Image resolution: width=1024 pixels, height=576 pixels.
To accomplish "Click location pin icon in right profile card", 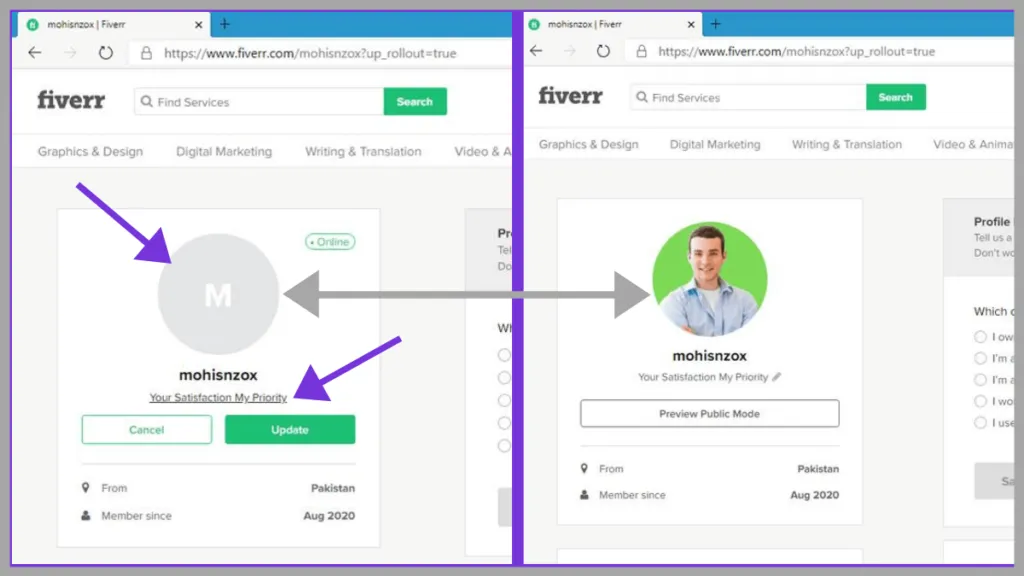I will coord(584,468).
